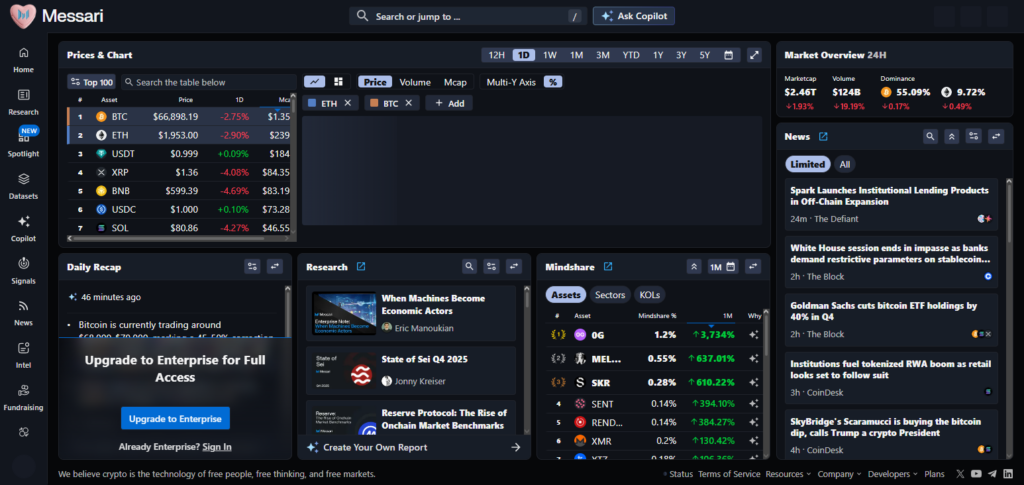Toggle the percent (%) chart mode
The width and height of the screenshot is (1024, 485).
[x=552, y=82]
